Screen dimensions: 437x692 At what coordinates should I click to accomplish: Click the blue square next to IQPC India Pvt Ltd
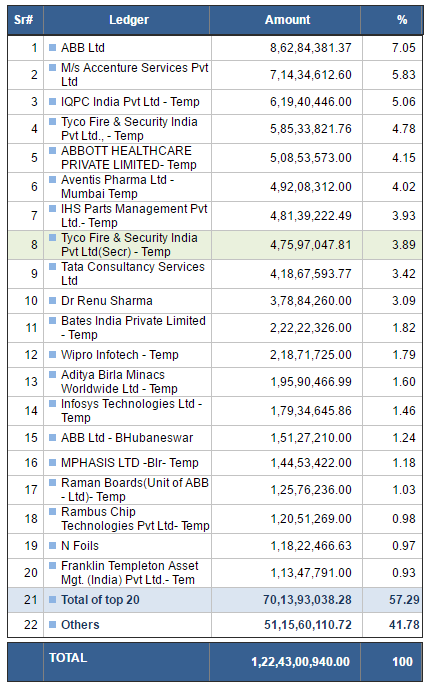53,102
